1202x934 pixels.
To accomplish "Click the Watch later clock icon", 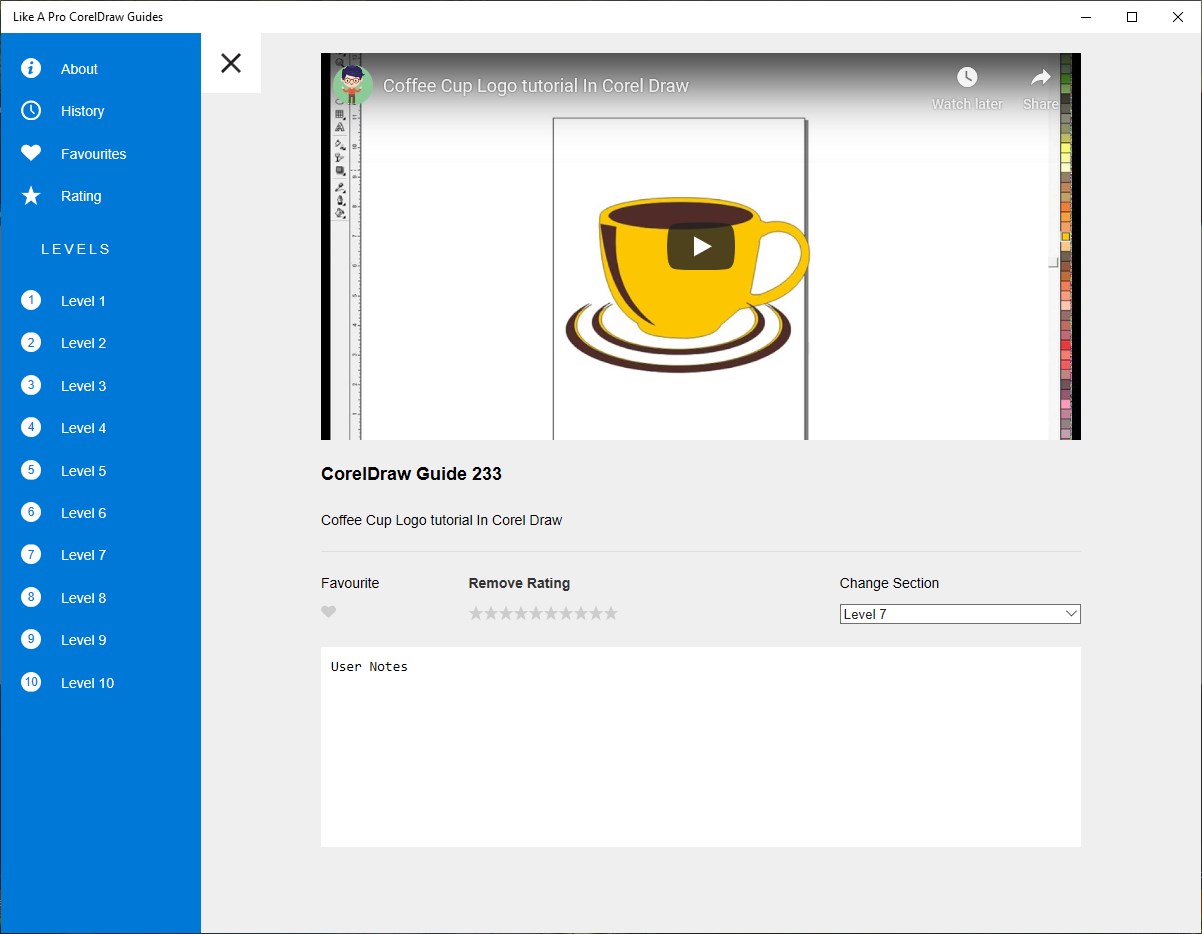I will (x=967, y=78).
